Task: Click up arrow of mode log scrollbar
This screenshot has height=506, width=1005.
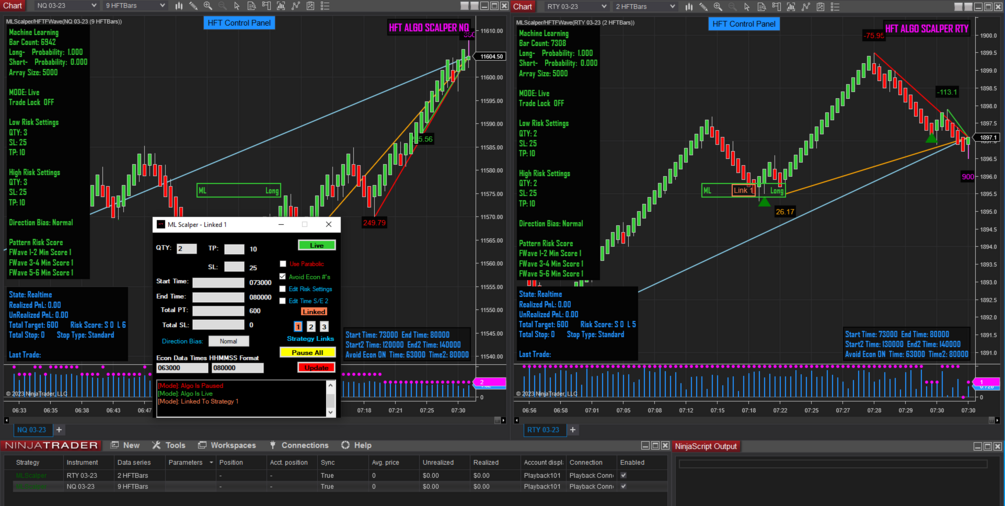Action: click(331, 385)
